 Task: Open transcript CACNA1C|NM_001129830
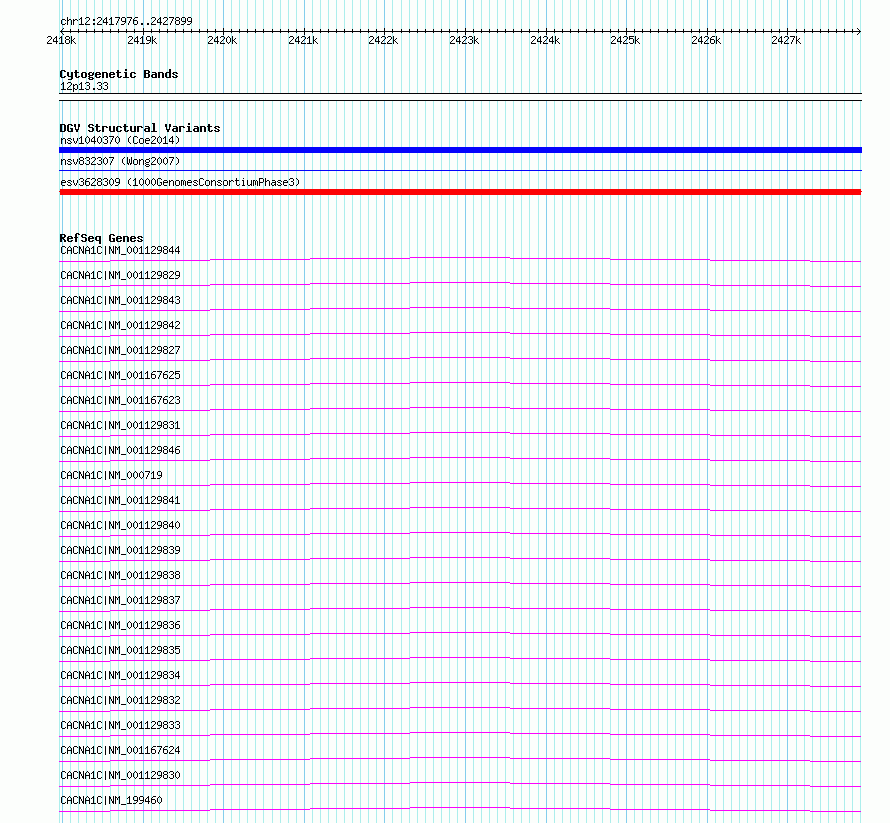[120, 775]
